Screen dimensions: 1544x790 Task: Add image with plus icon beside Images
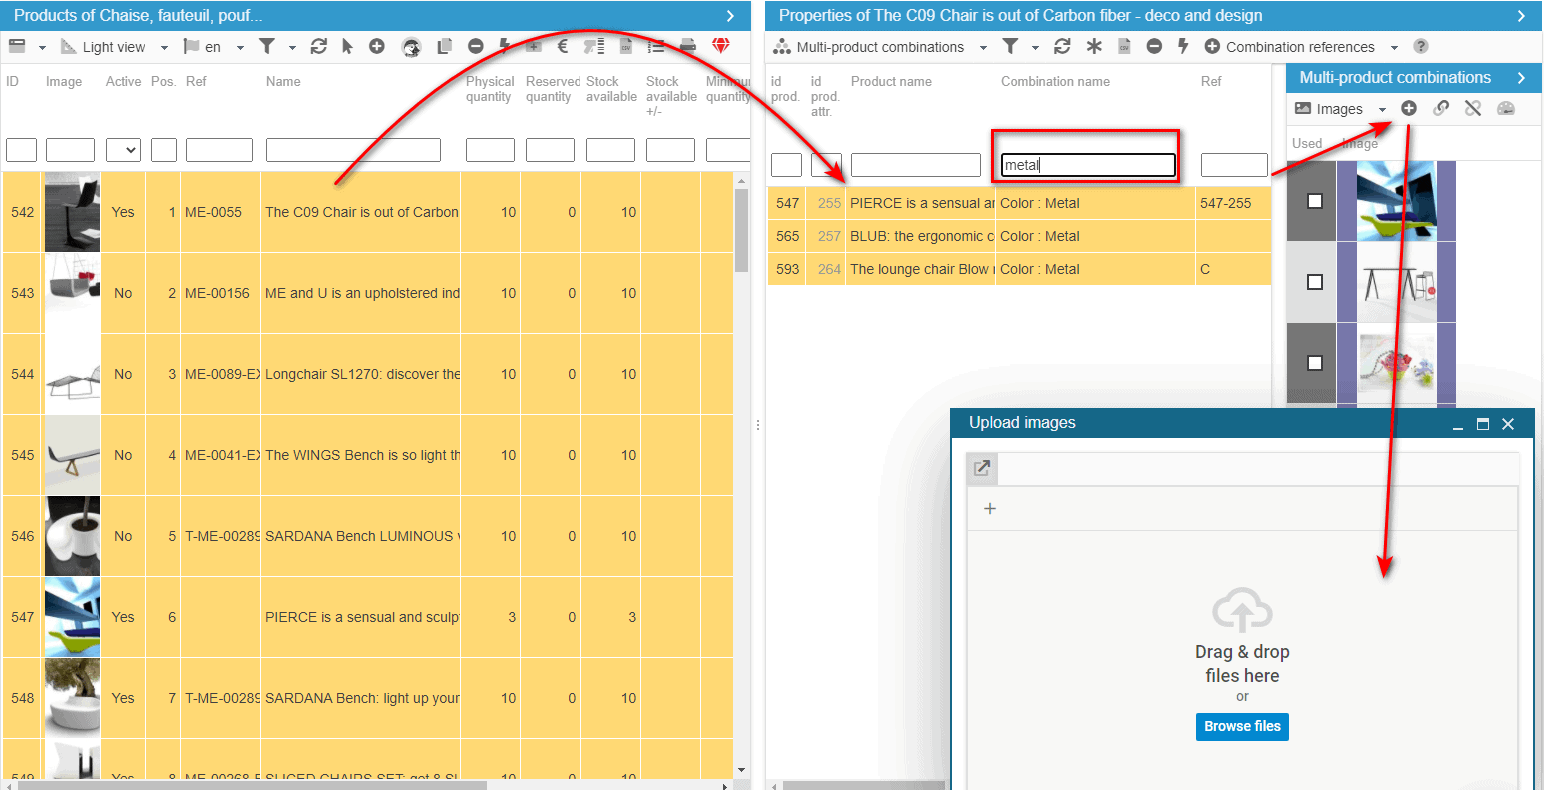1409,109
